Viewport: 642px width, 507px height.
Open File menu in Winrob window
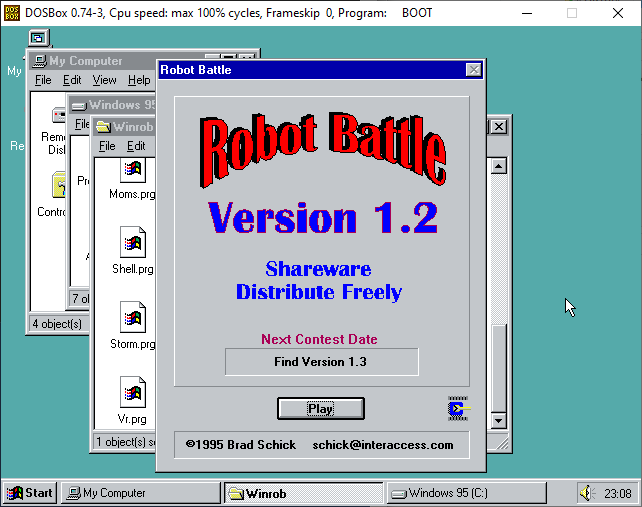(107, 146)
